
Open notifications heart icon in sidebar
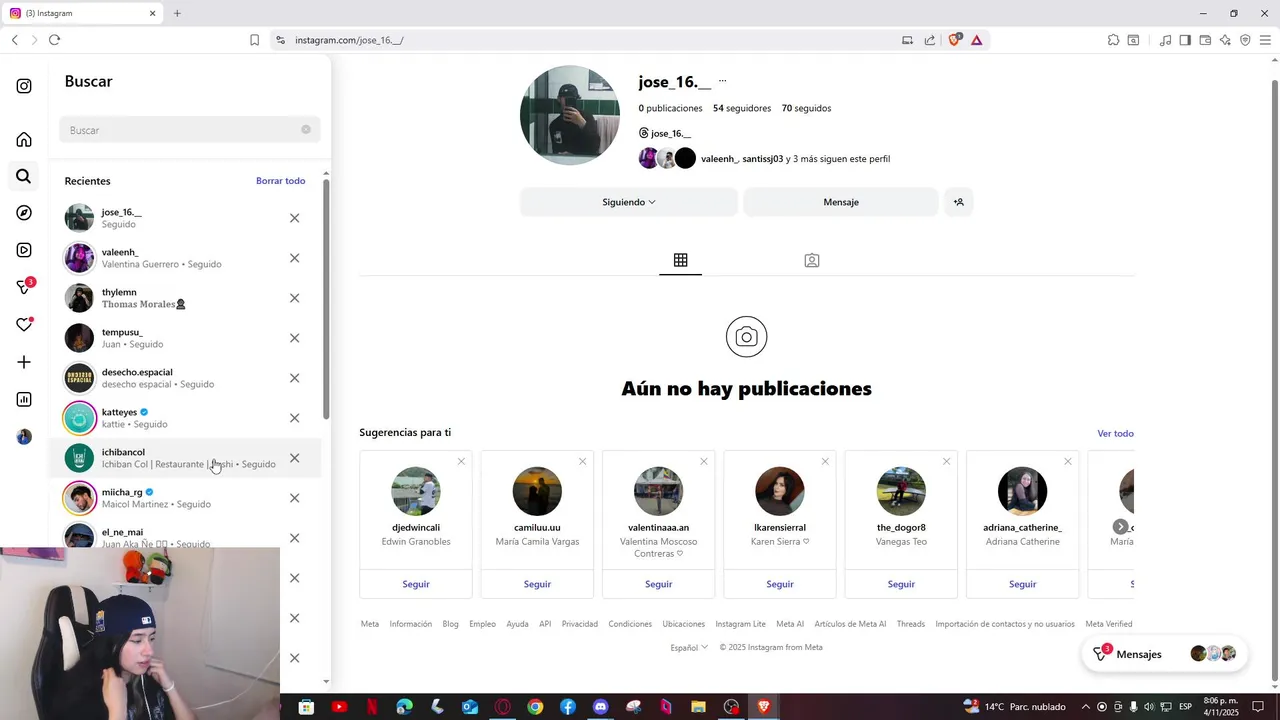point(24,324)
